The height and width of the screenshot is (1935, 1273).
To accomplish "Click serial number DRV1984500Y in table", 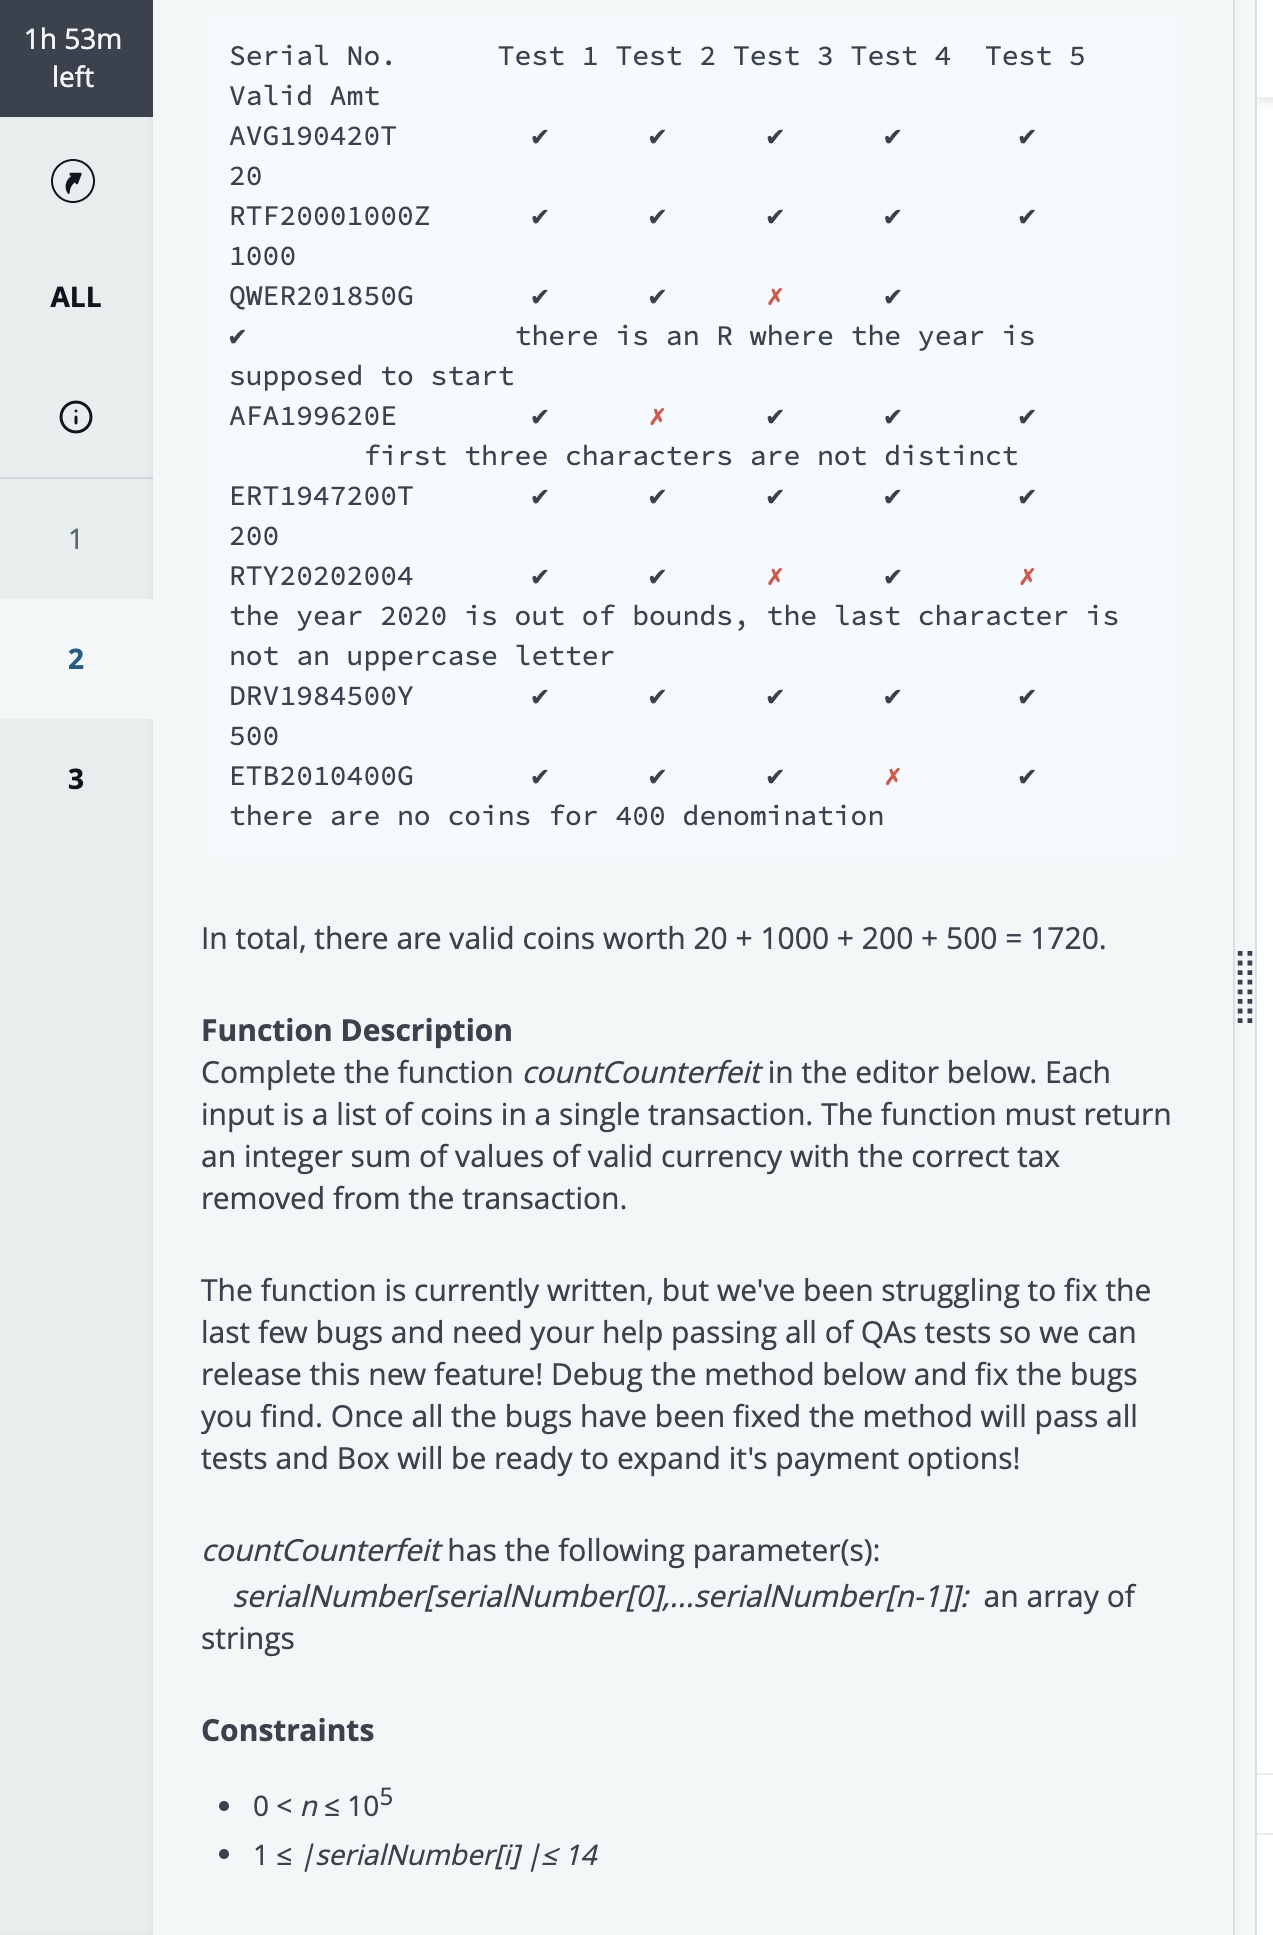I will point(321,697).
